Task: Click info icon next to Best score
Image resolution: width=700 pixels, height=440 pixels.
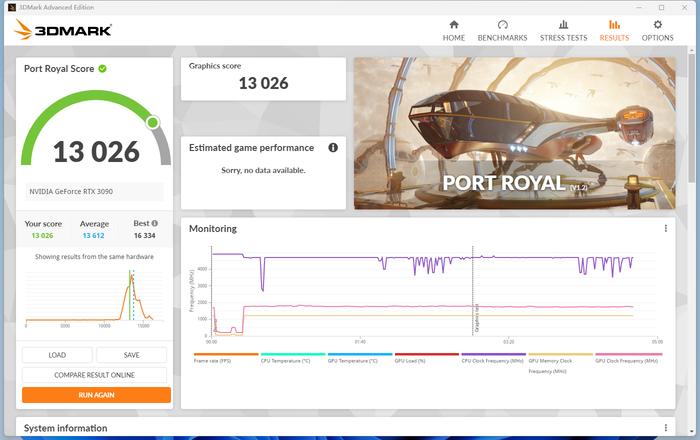Action: click(x=154, y=223)
